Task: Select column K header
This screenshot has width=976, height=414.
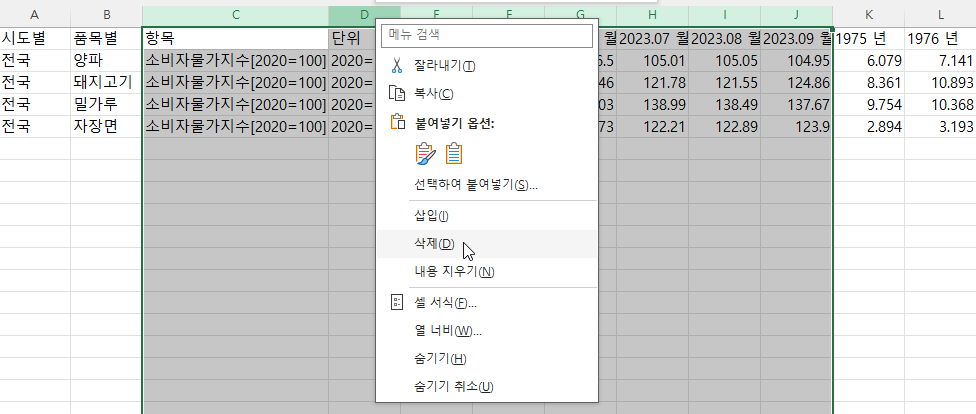Action: [868, 16]
